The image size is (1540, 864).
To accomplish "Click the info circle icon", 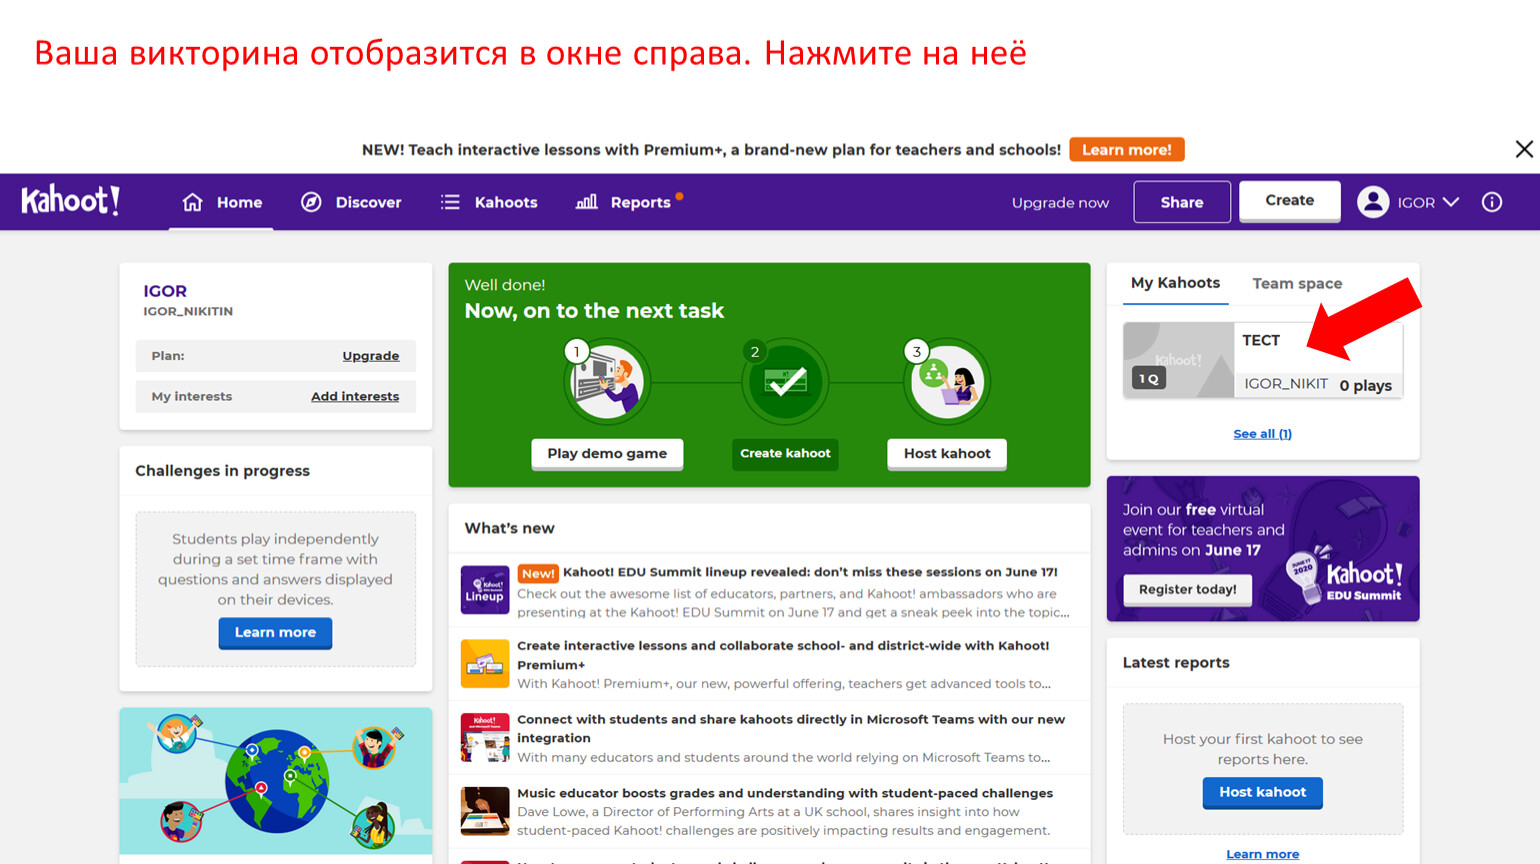I will pos(1491,202).
